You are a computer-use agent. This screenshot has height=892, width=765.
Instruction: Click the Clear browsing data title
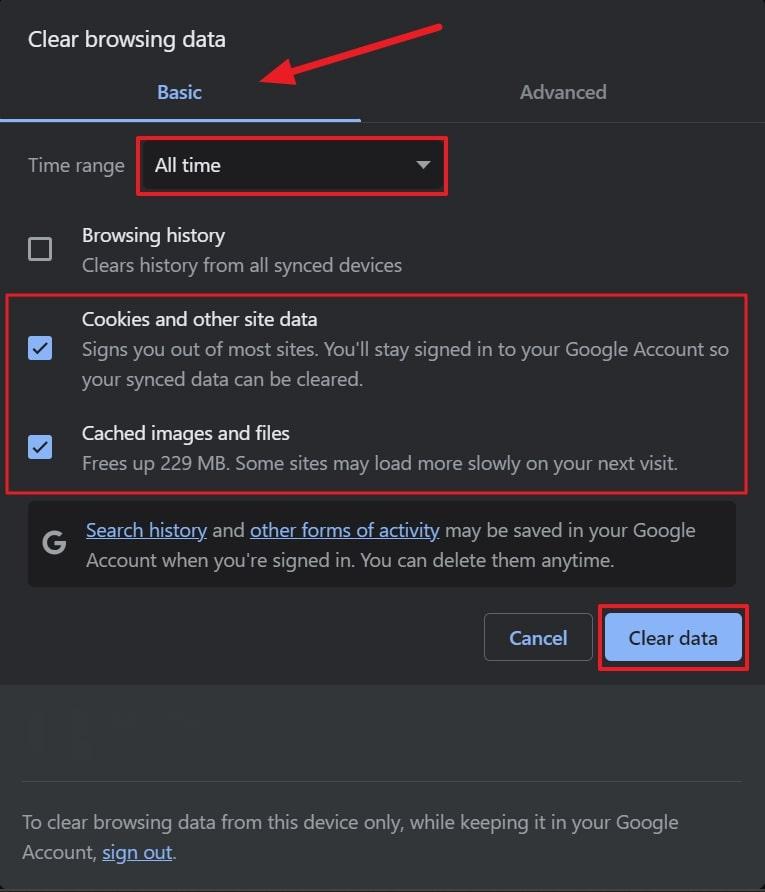[x=127, y=39]
